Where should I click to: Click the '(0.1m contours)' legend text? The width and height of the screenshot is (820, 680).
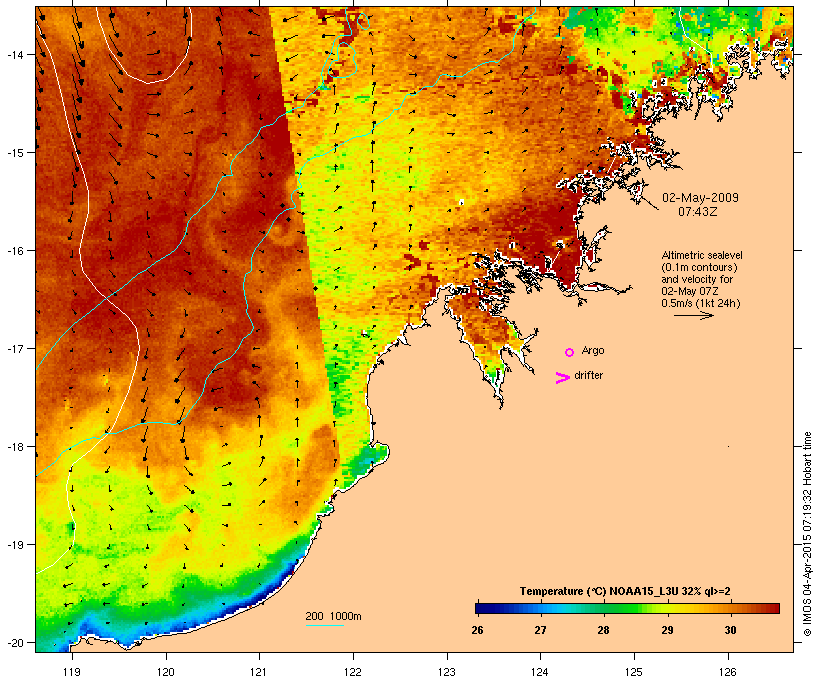click(x=700, y=267)
